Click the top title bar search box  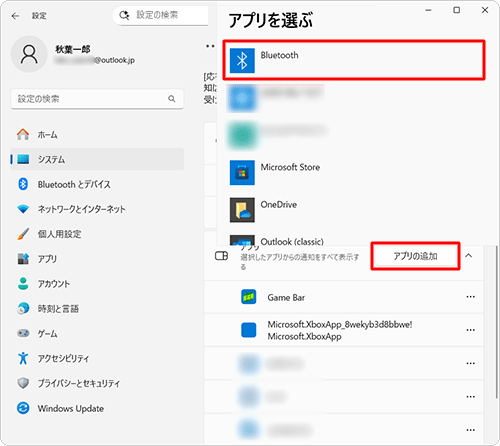point(161,15)
